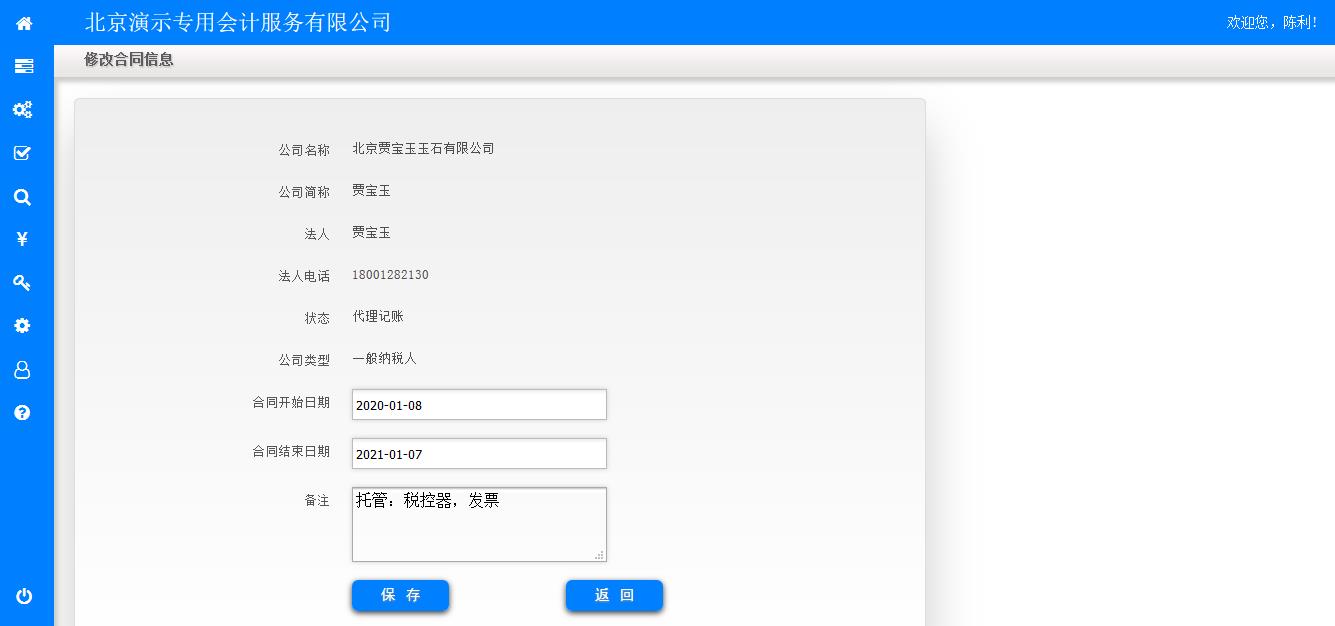Click the company title 北京演示专用会计服务有限公司

pyautogui.click(x=238, y=22)
